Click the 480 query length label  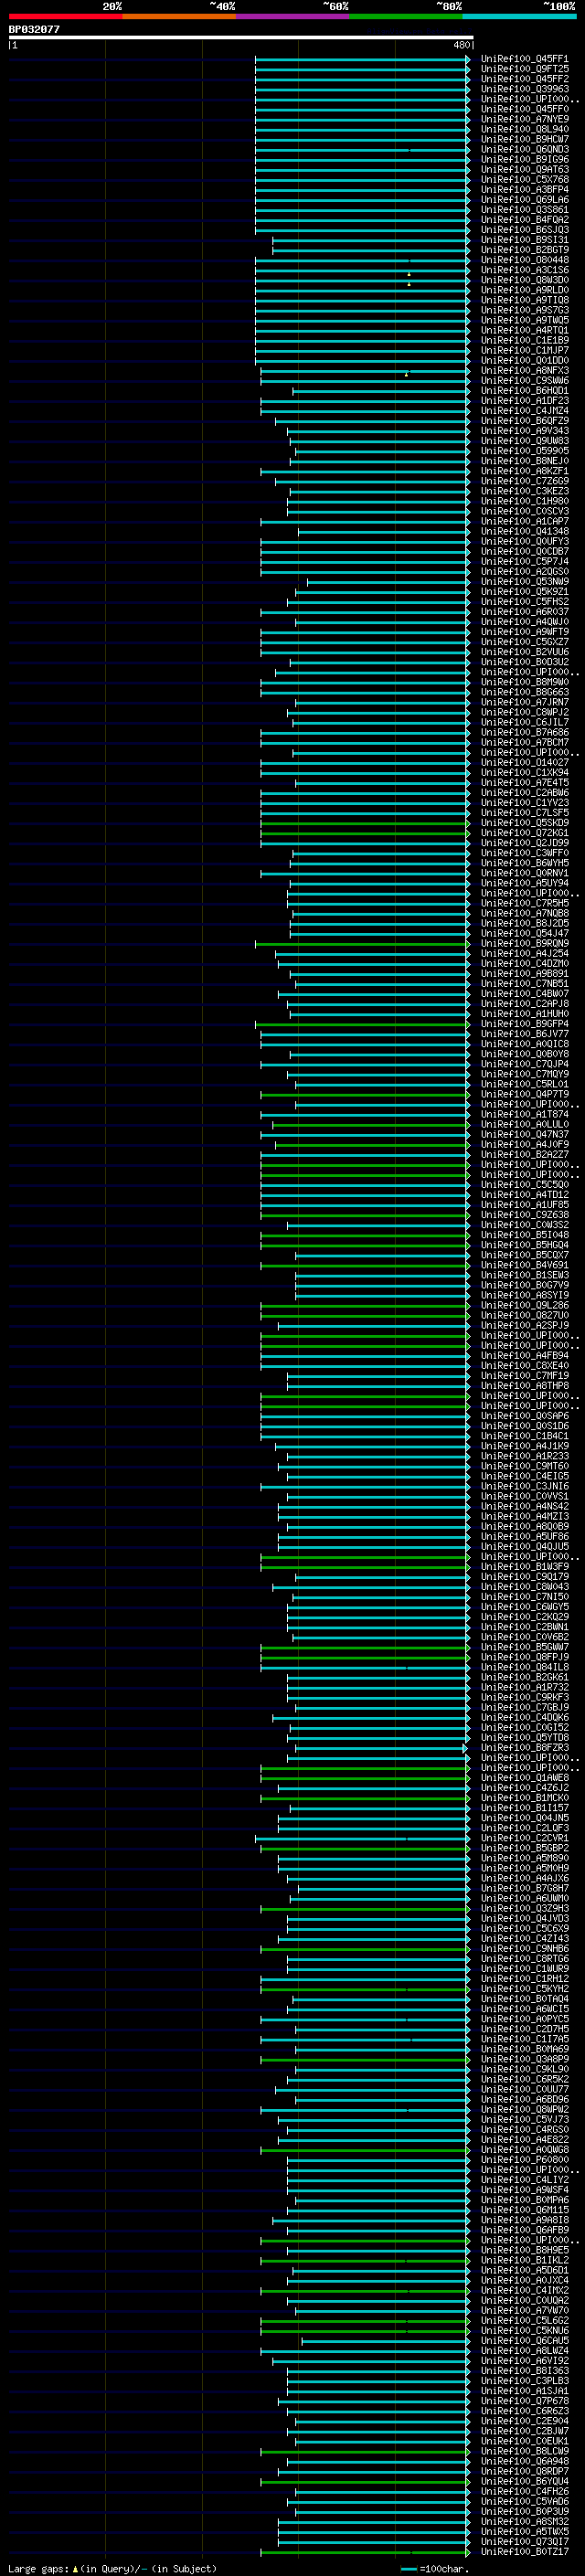[x=461, y=45]
